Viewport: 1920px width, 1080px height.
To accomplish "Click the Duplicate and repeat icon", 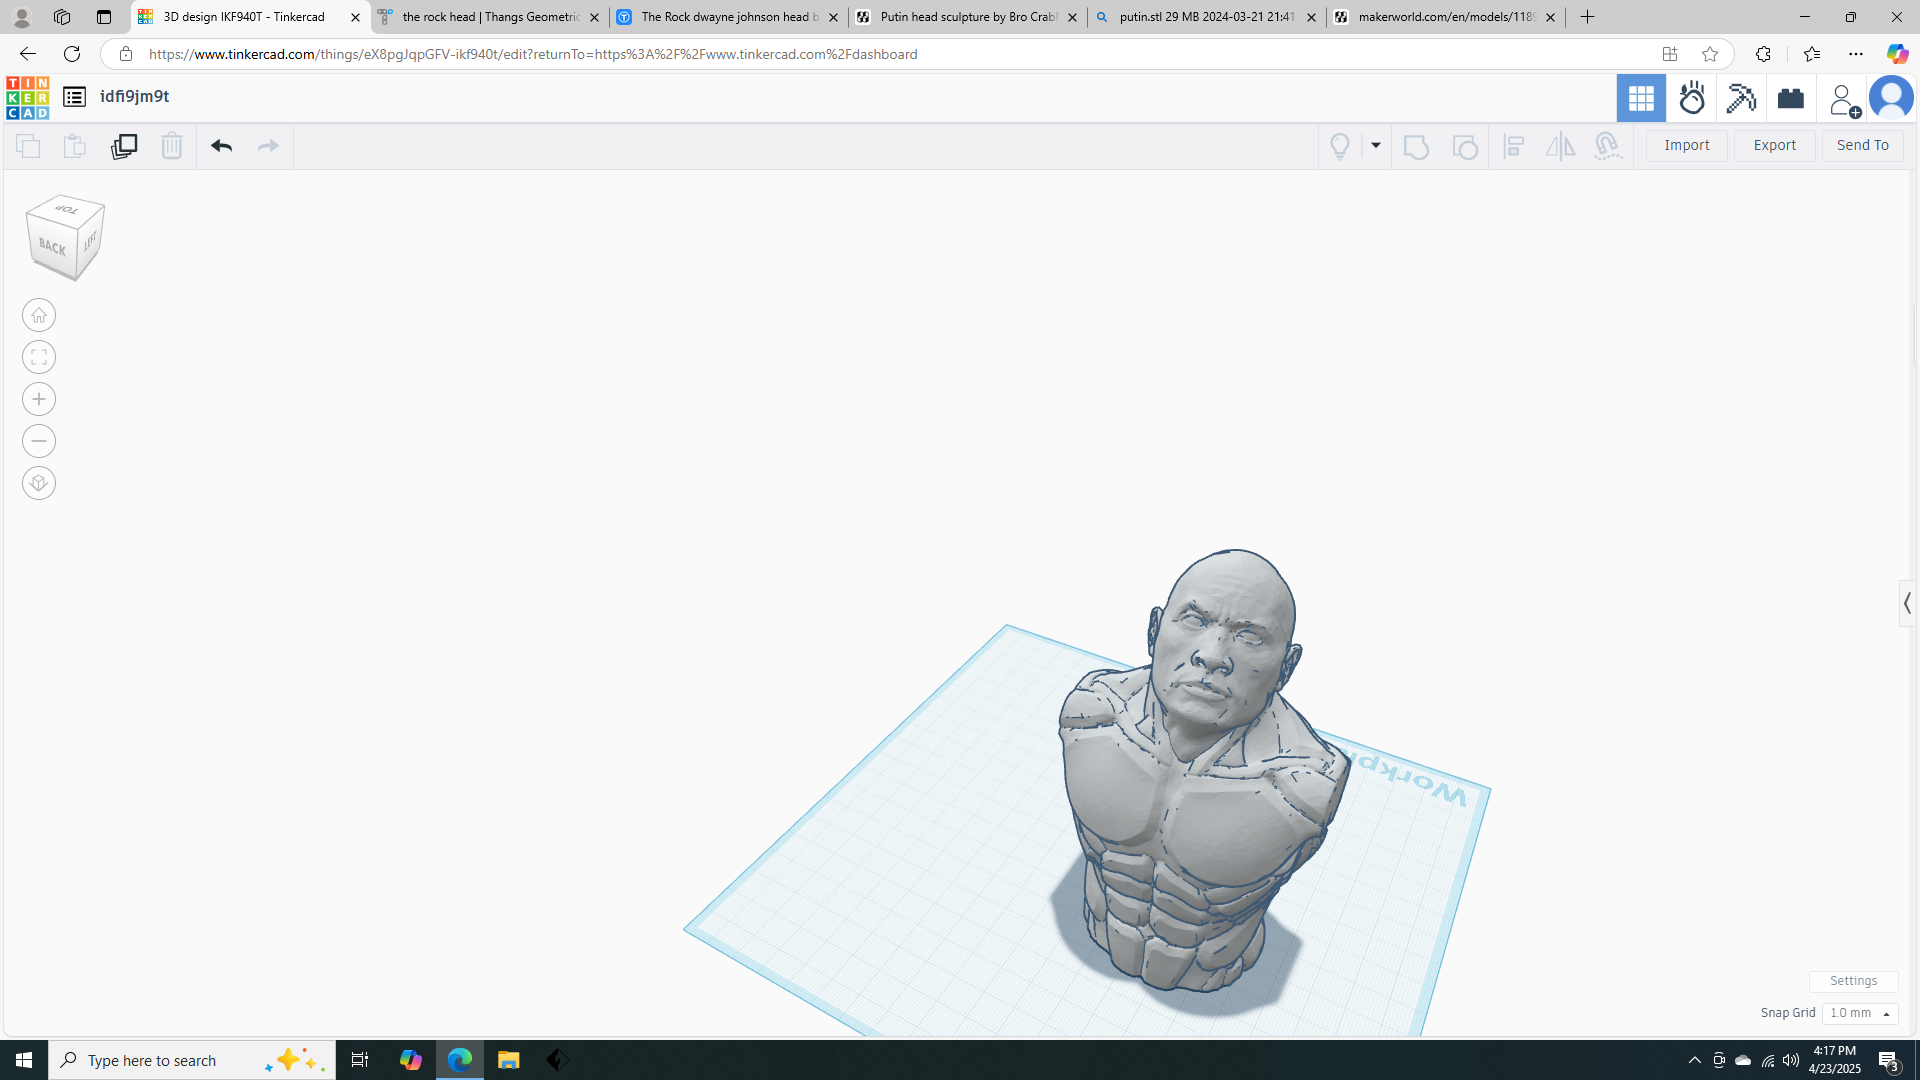I will click(x=124, y=146).
